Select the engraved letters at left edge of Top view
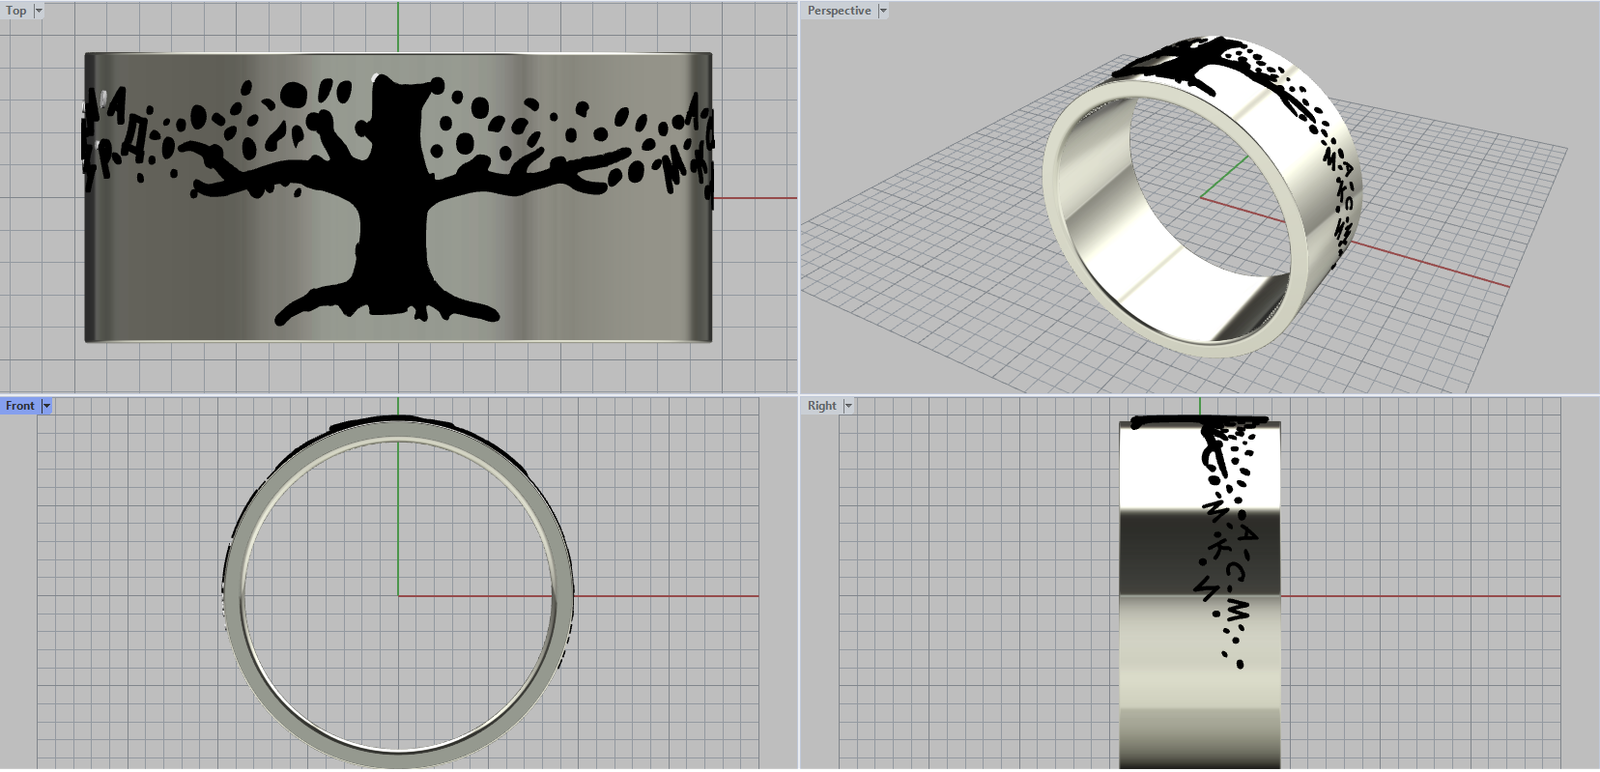 click(110, 135)
